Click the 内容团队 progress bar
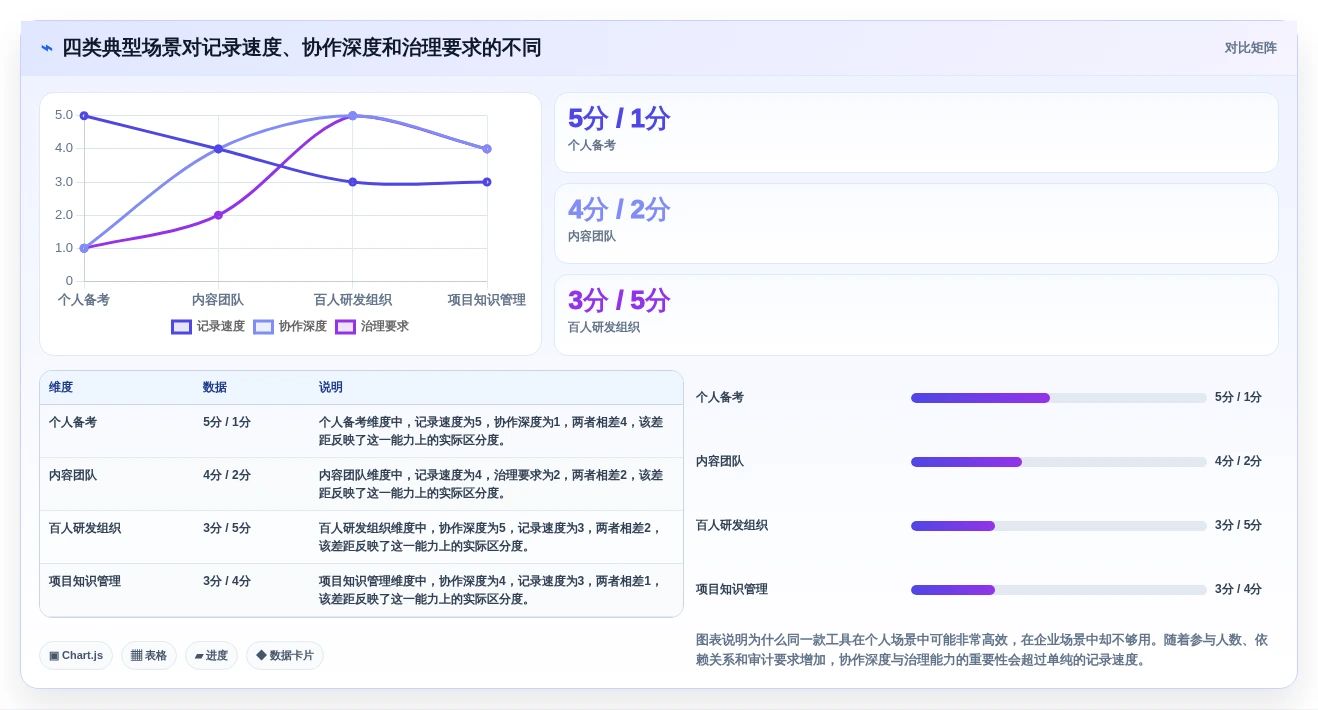This screenshot has height=710, width=1318. pos(1059,462)
